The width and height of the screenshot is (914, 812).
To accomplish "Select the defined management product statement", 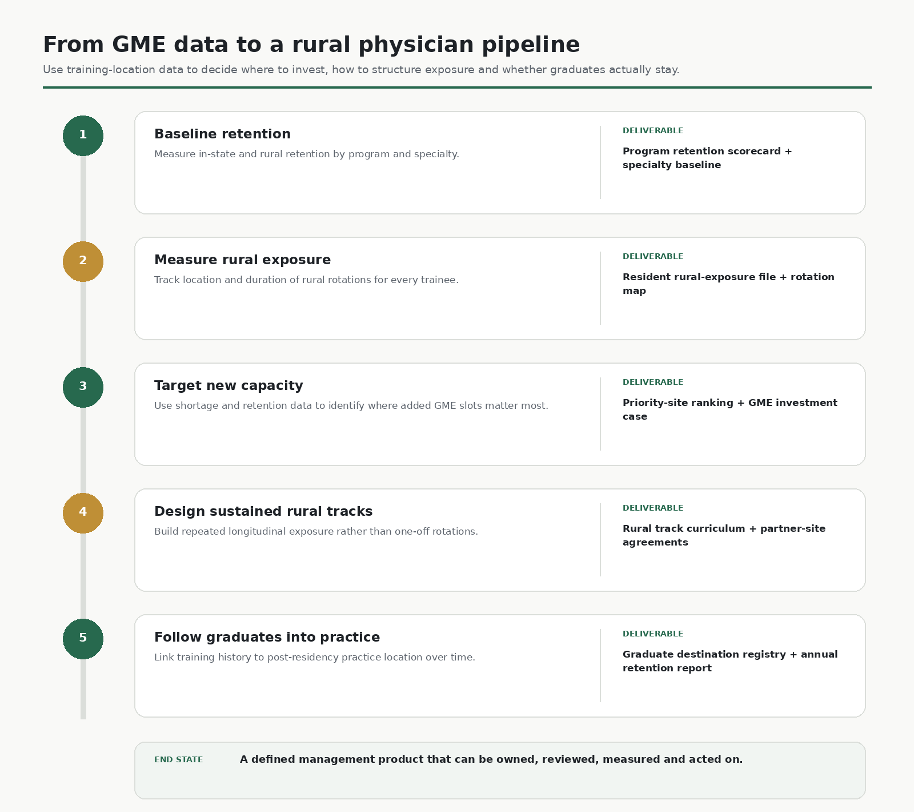I will (x=491, y=760).
